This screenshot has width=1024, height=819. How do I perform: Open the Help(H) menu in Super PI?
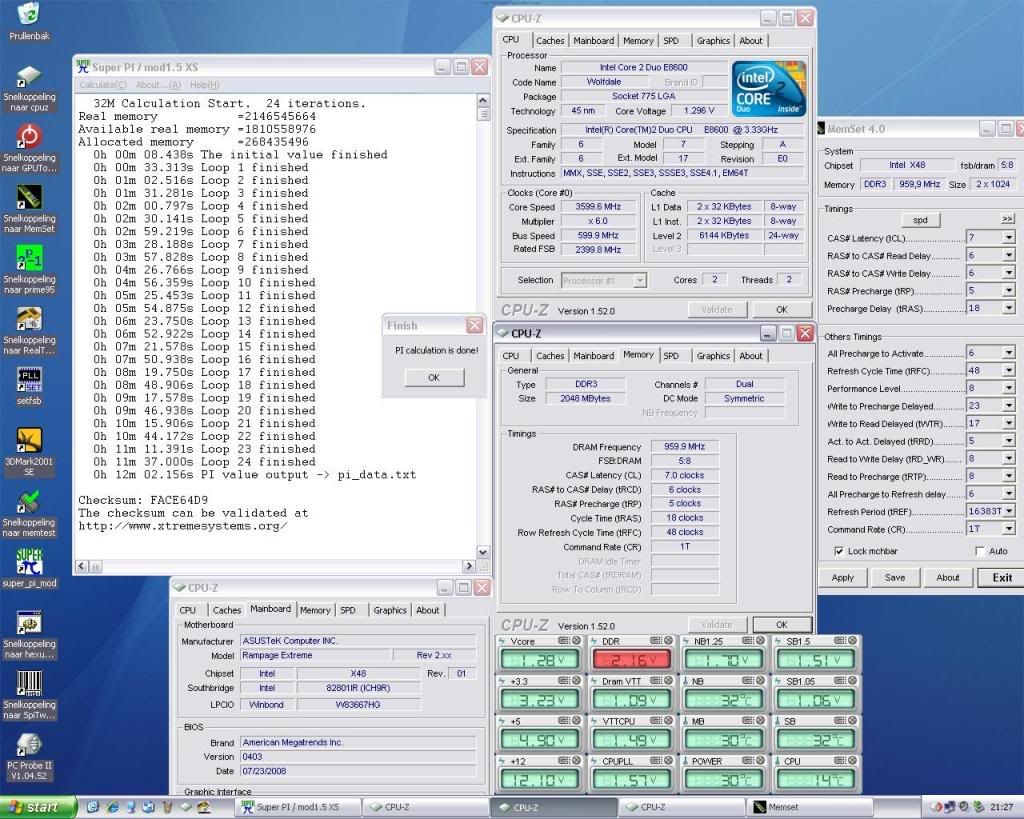click(x=204, y=85)
